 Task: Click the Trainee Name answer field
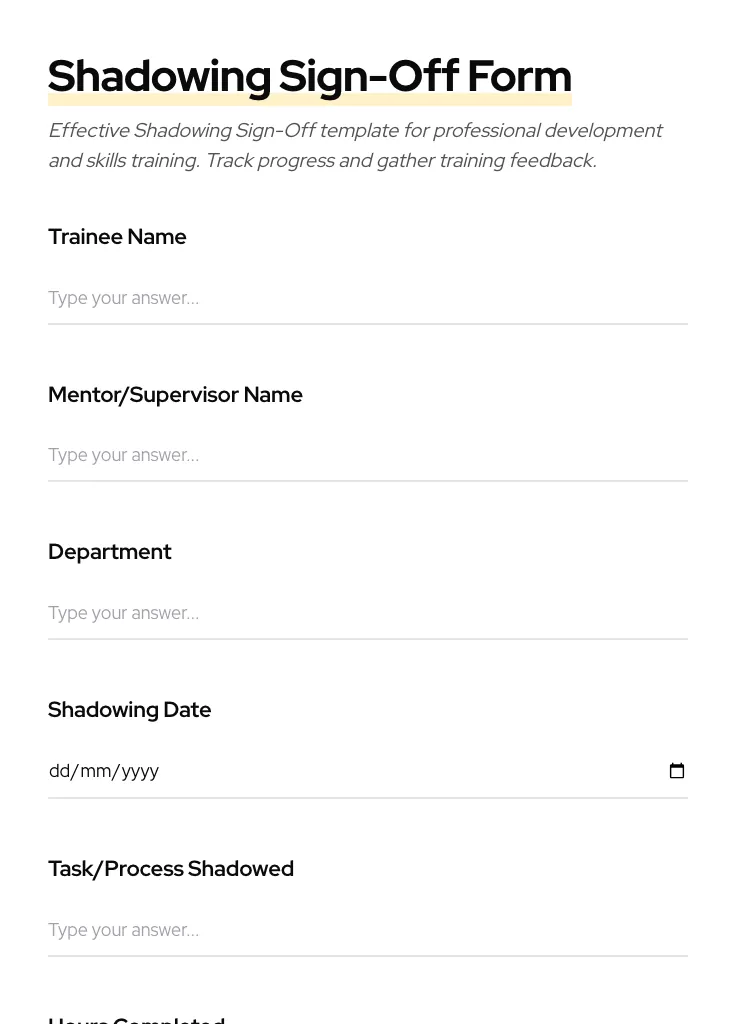pyautogui.click(x=367, y=298)
